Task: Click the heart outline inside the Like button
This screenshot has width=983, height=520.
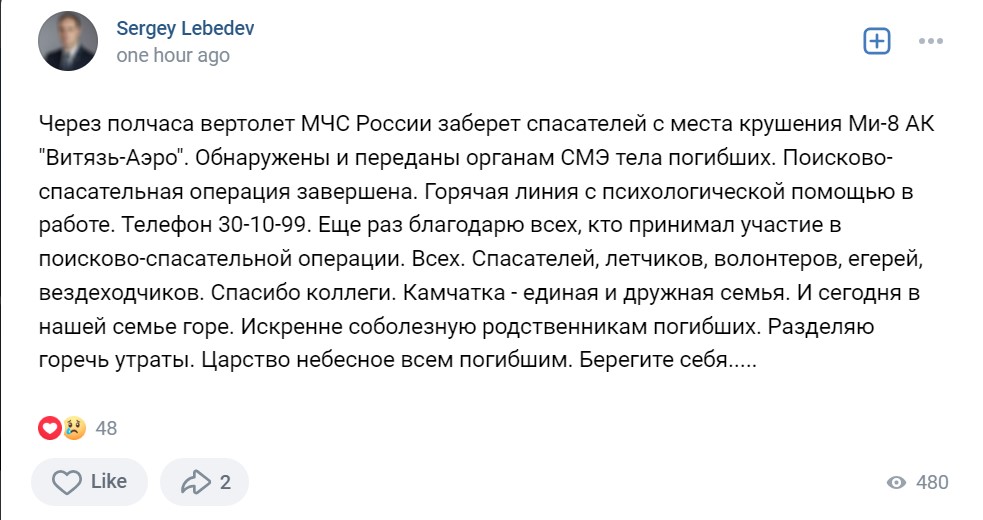Action: tap(66, 482)
